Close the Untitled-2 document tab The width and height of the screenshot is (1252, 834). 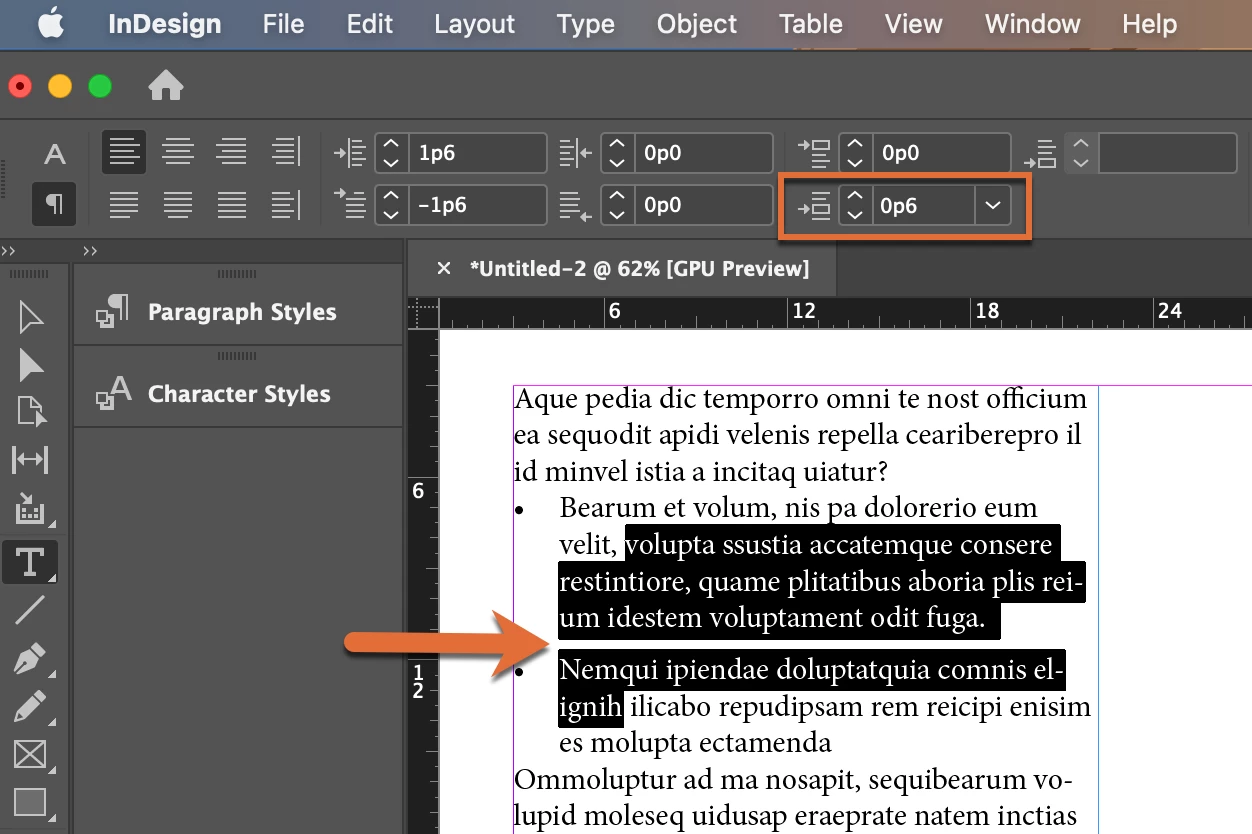(x=444, y=268)
